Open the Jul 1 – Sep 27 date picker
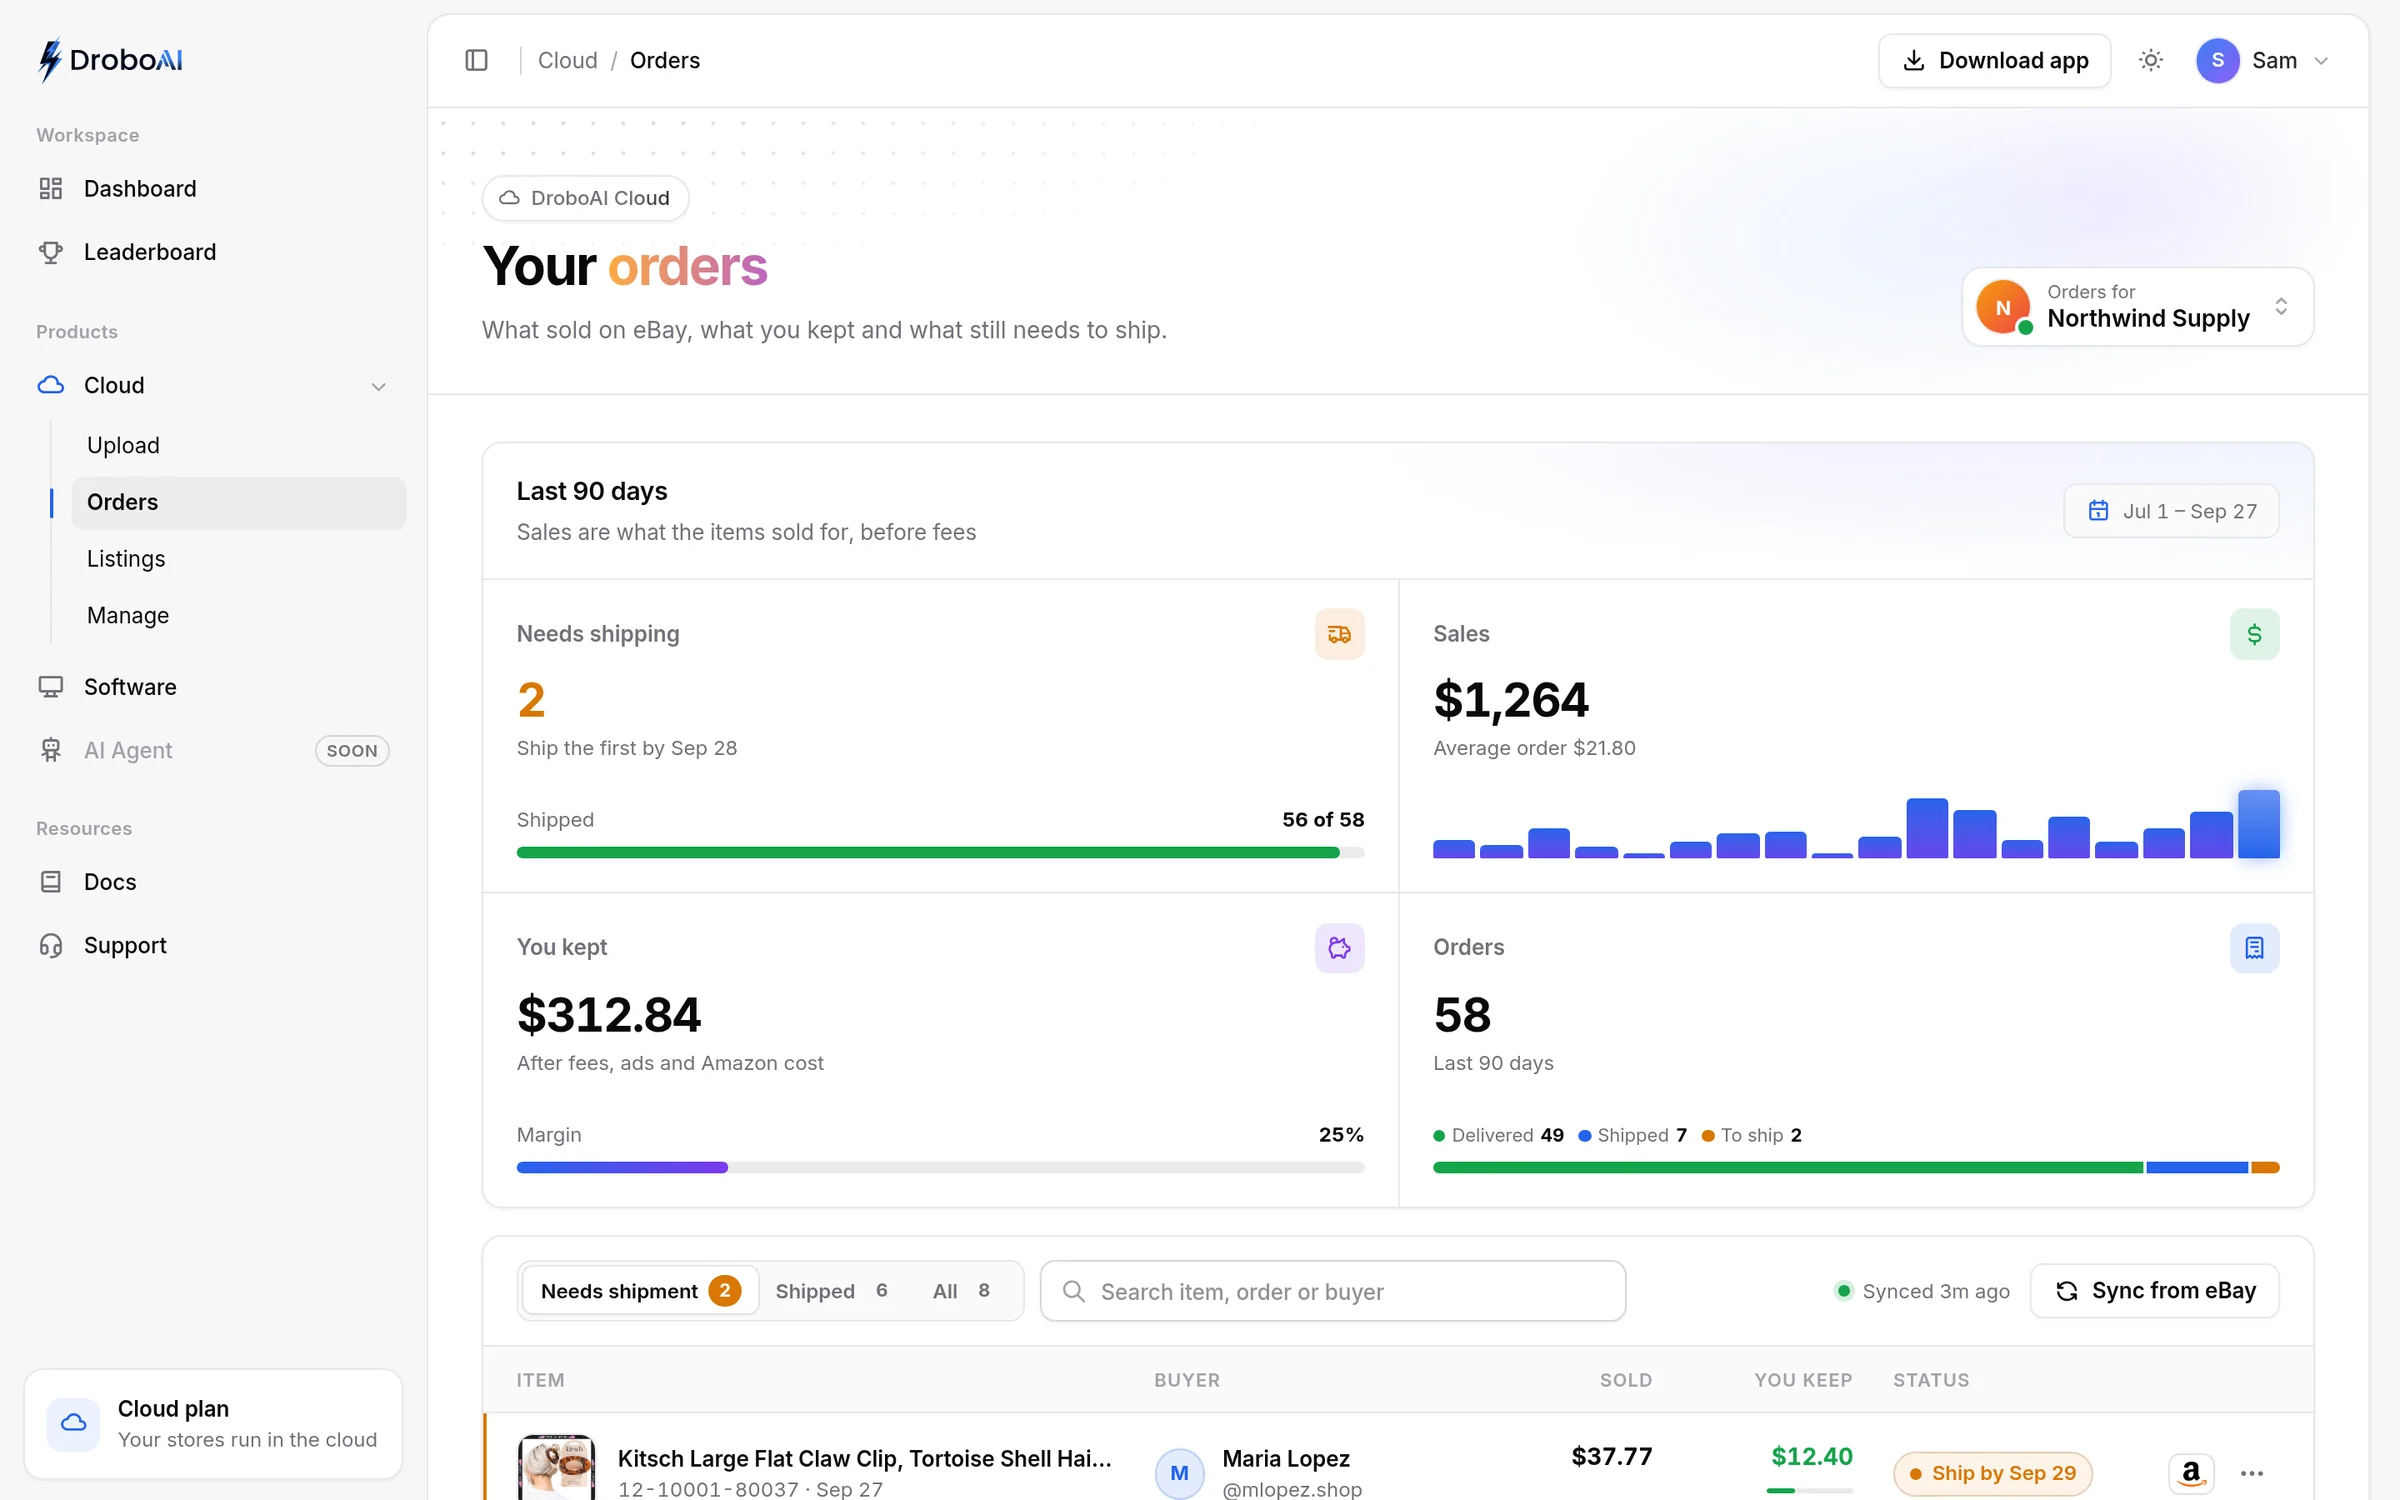 [x=2171, y=511]
